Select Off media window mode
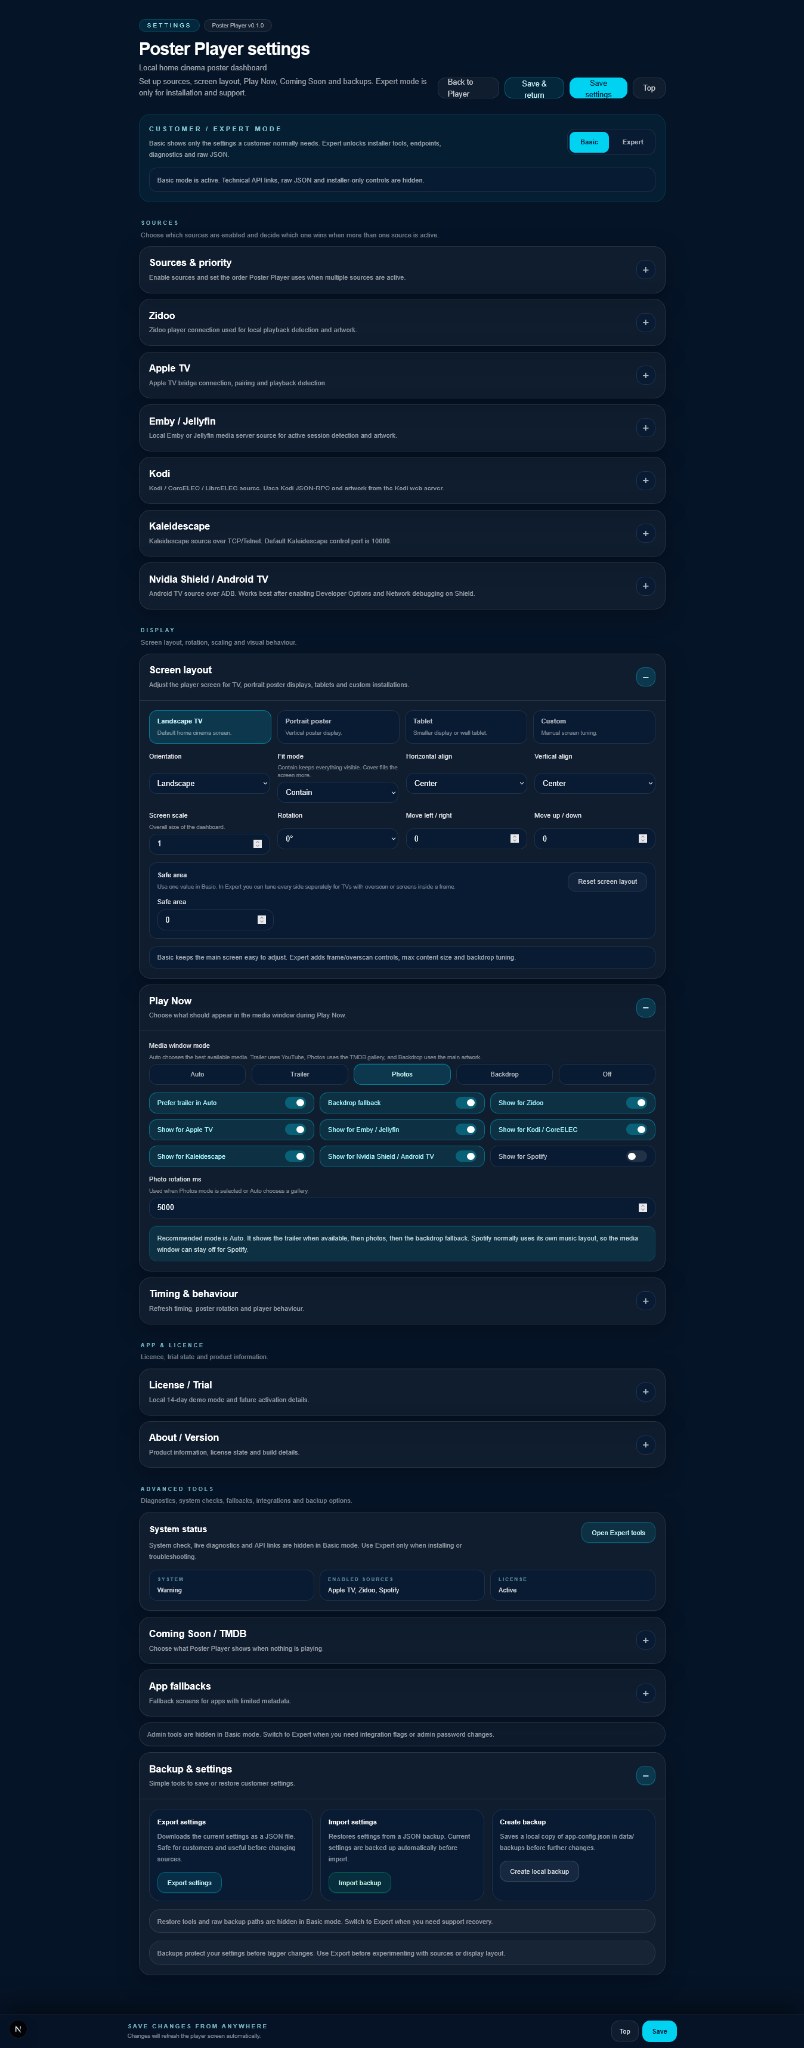 (607, 1074)
